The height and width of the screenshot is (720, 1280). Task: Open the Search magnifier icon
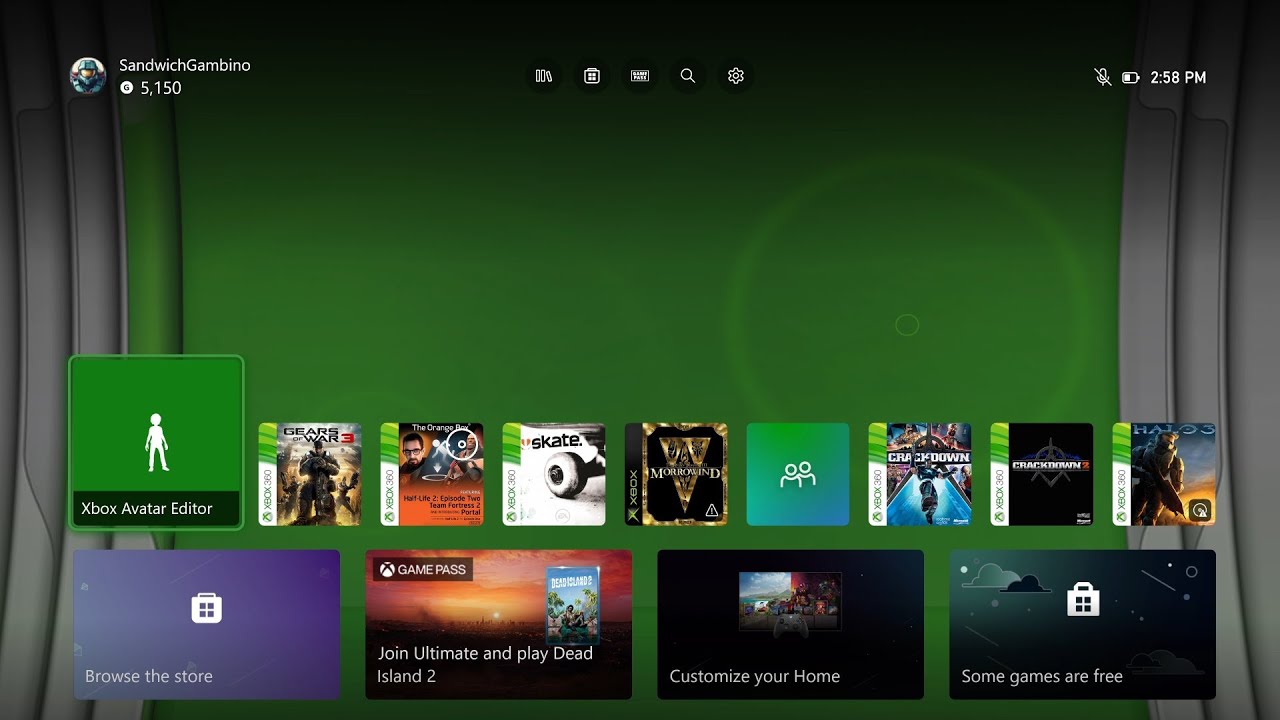[x=688, y=76]
